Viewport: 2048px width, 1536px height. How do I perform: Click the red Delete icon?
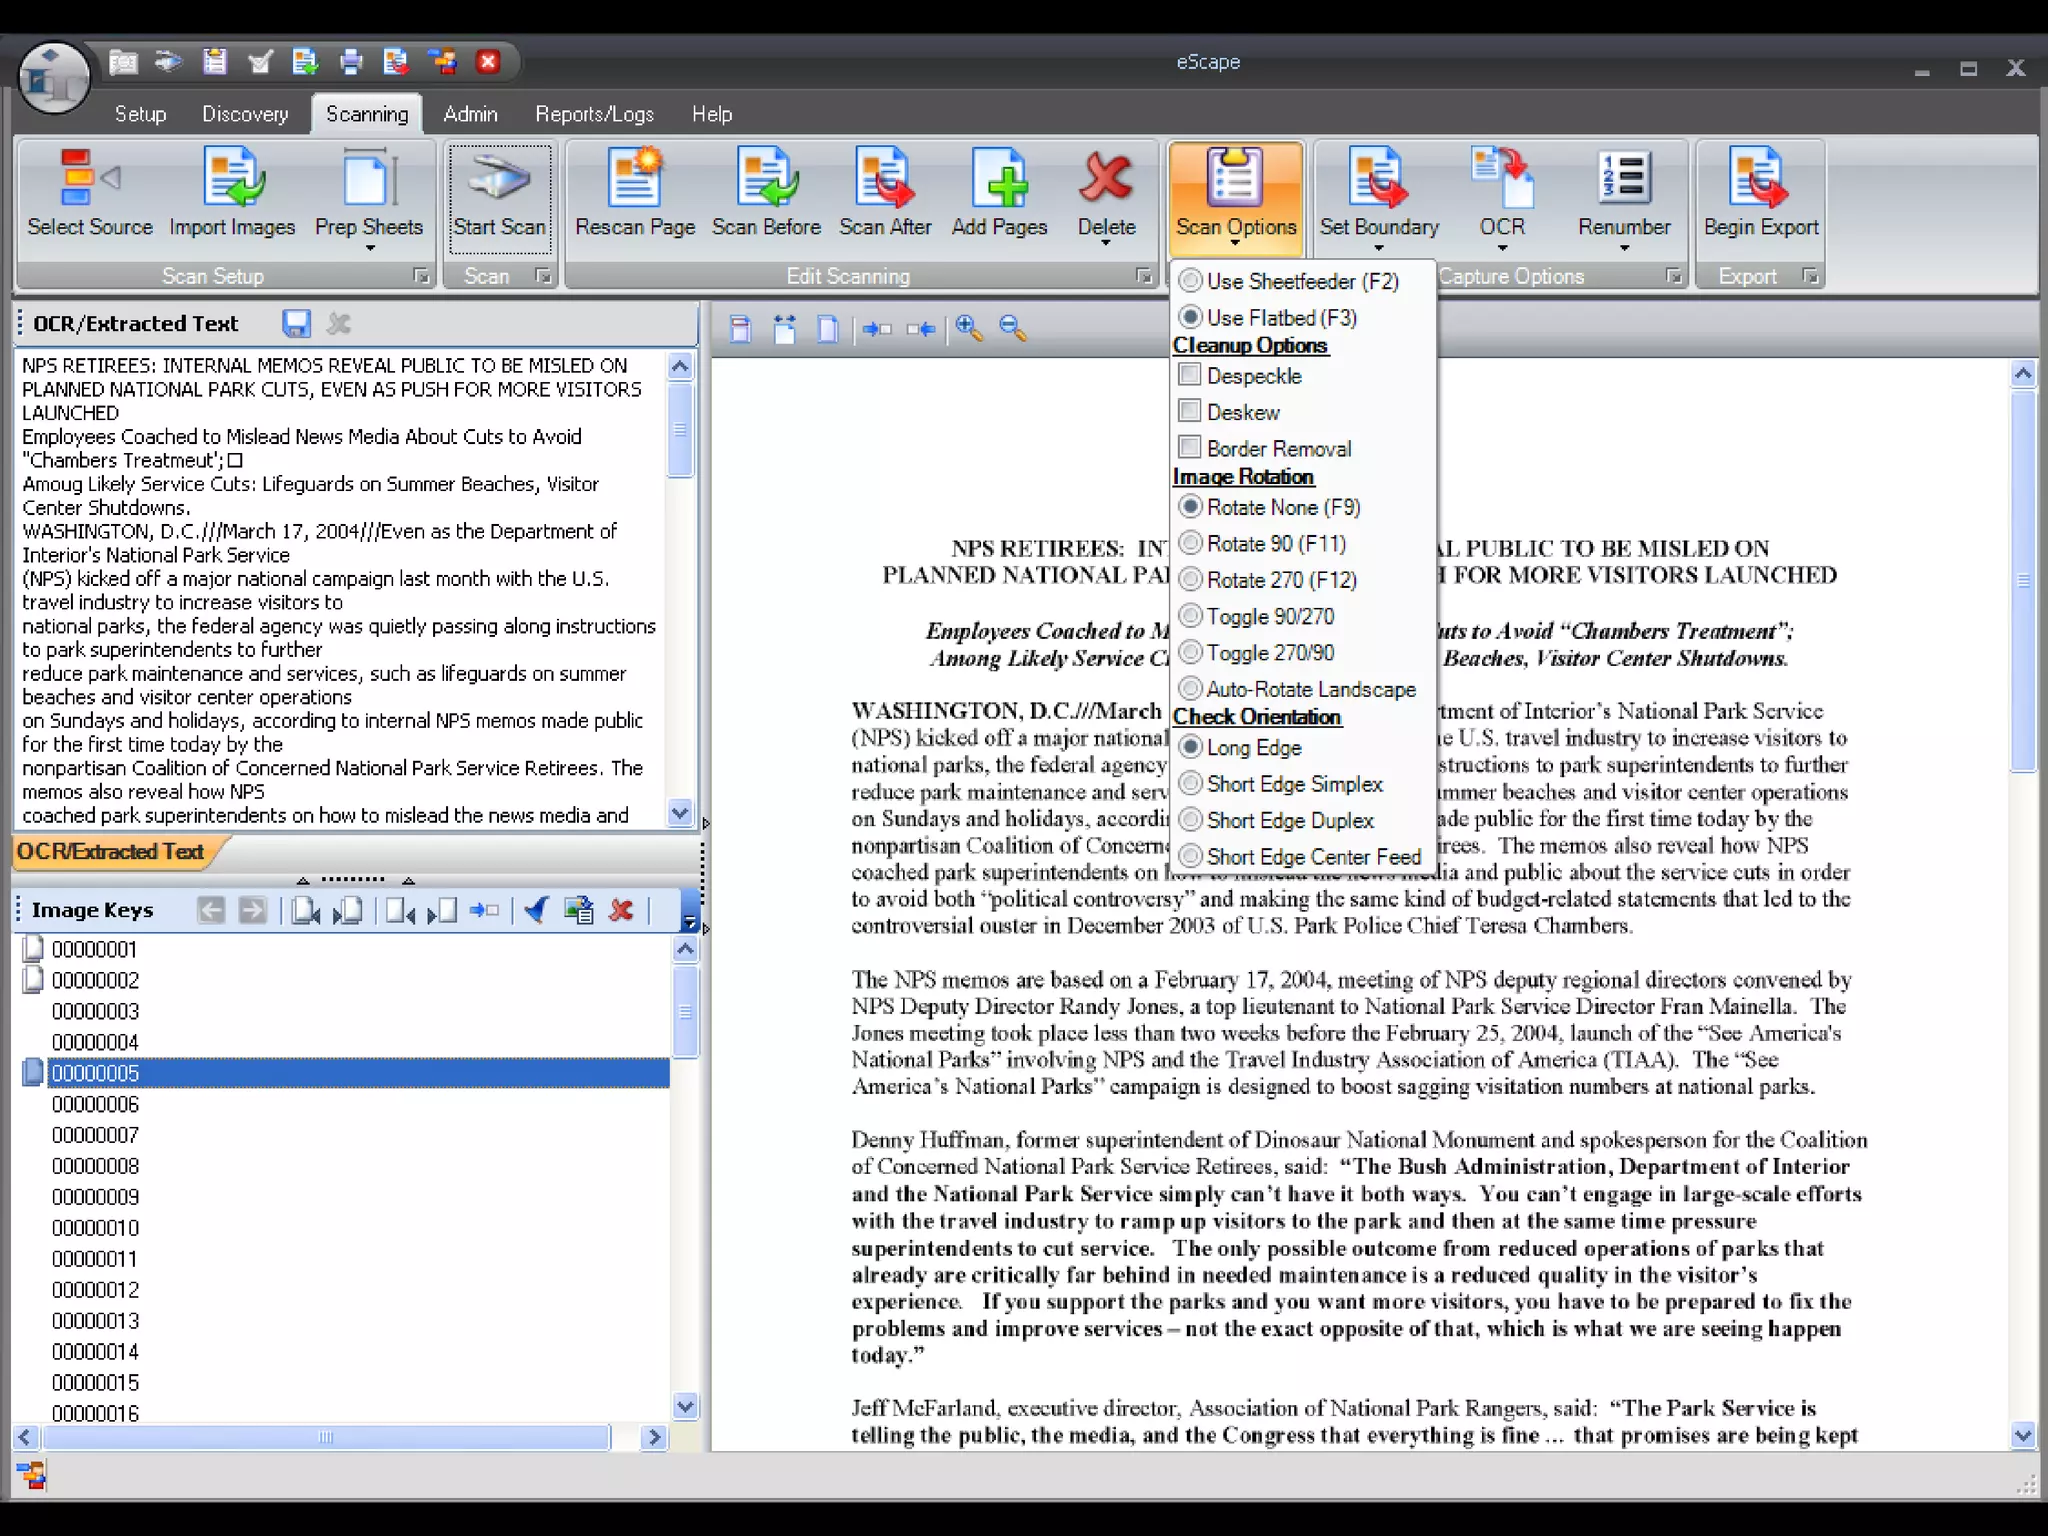coord(1106,180)
